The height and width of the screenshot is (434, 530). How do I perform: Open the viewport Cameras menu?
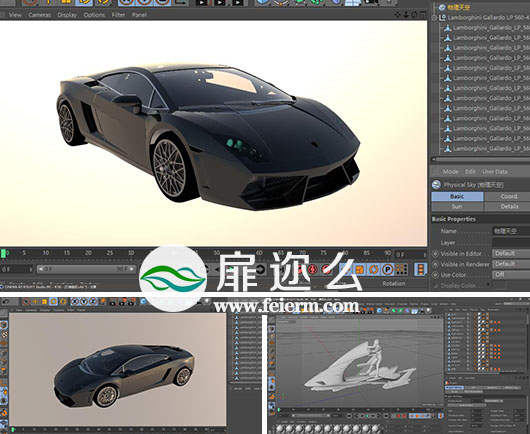click(x=40, y=15)
